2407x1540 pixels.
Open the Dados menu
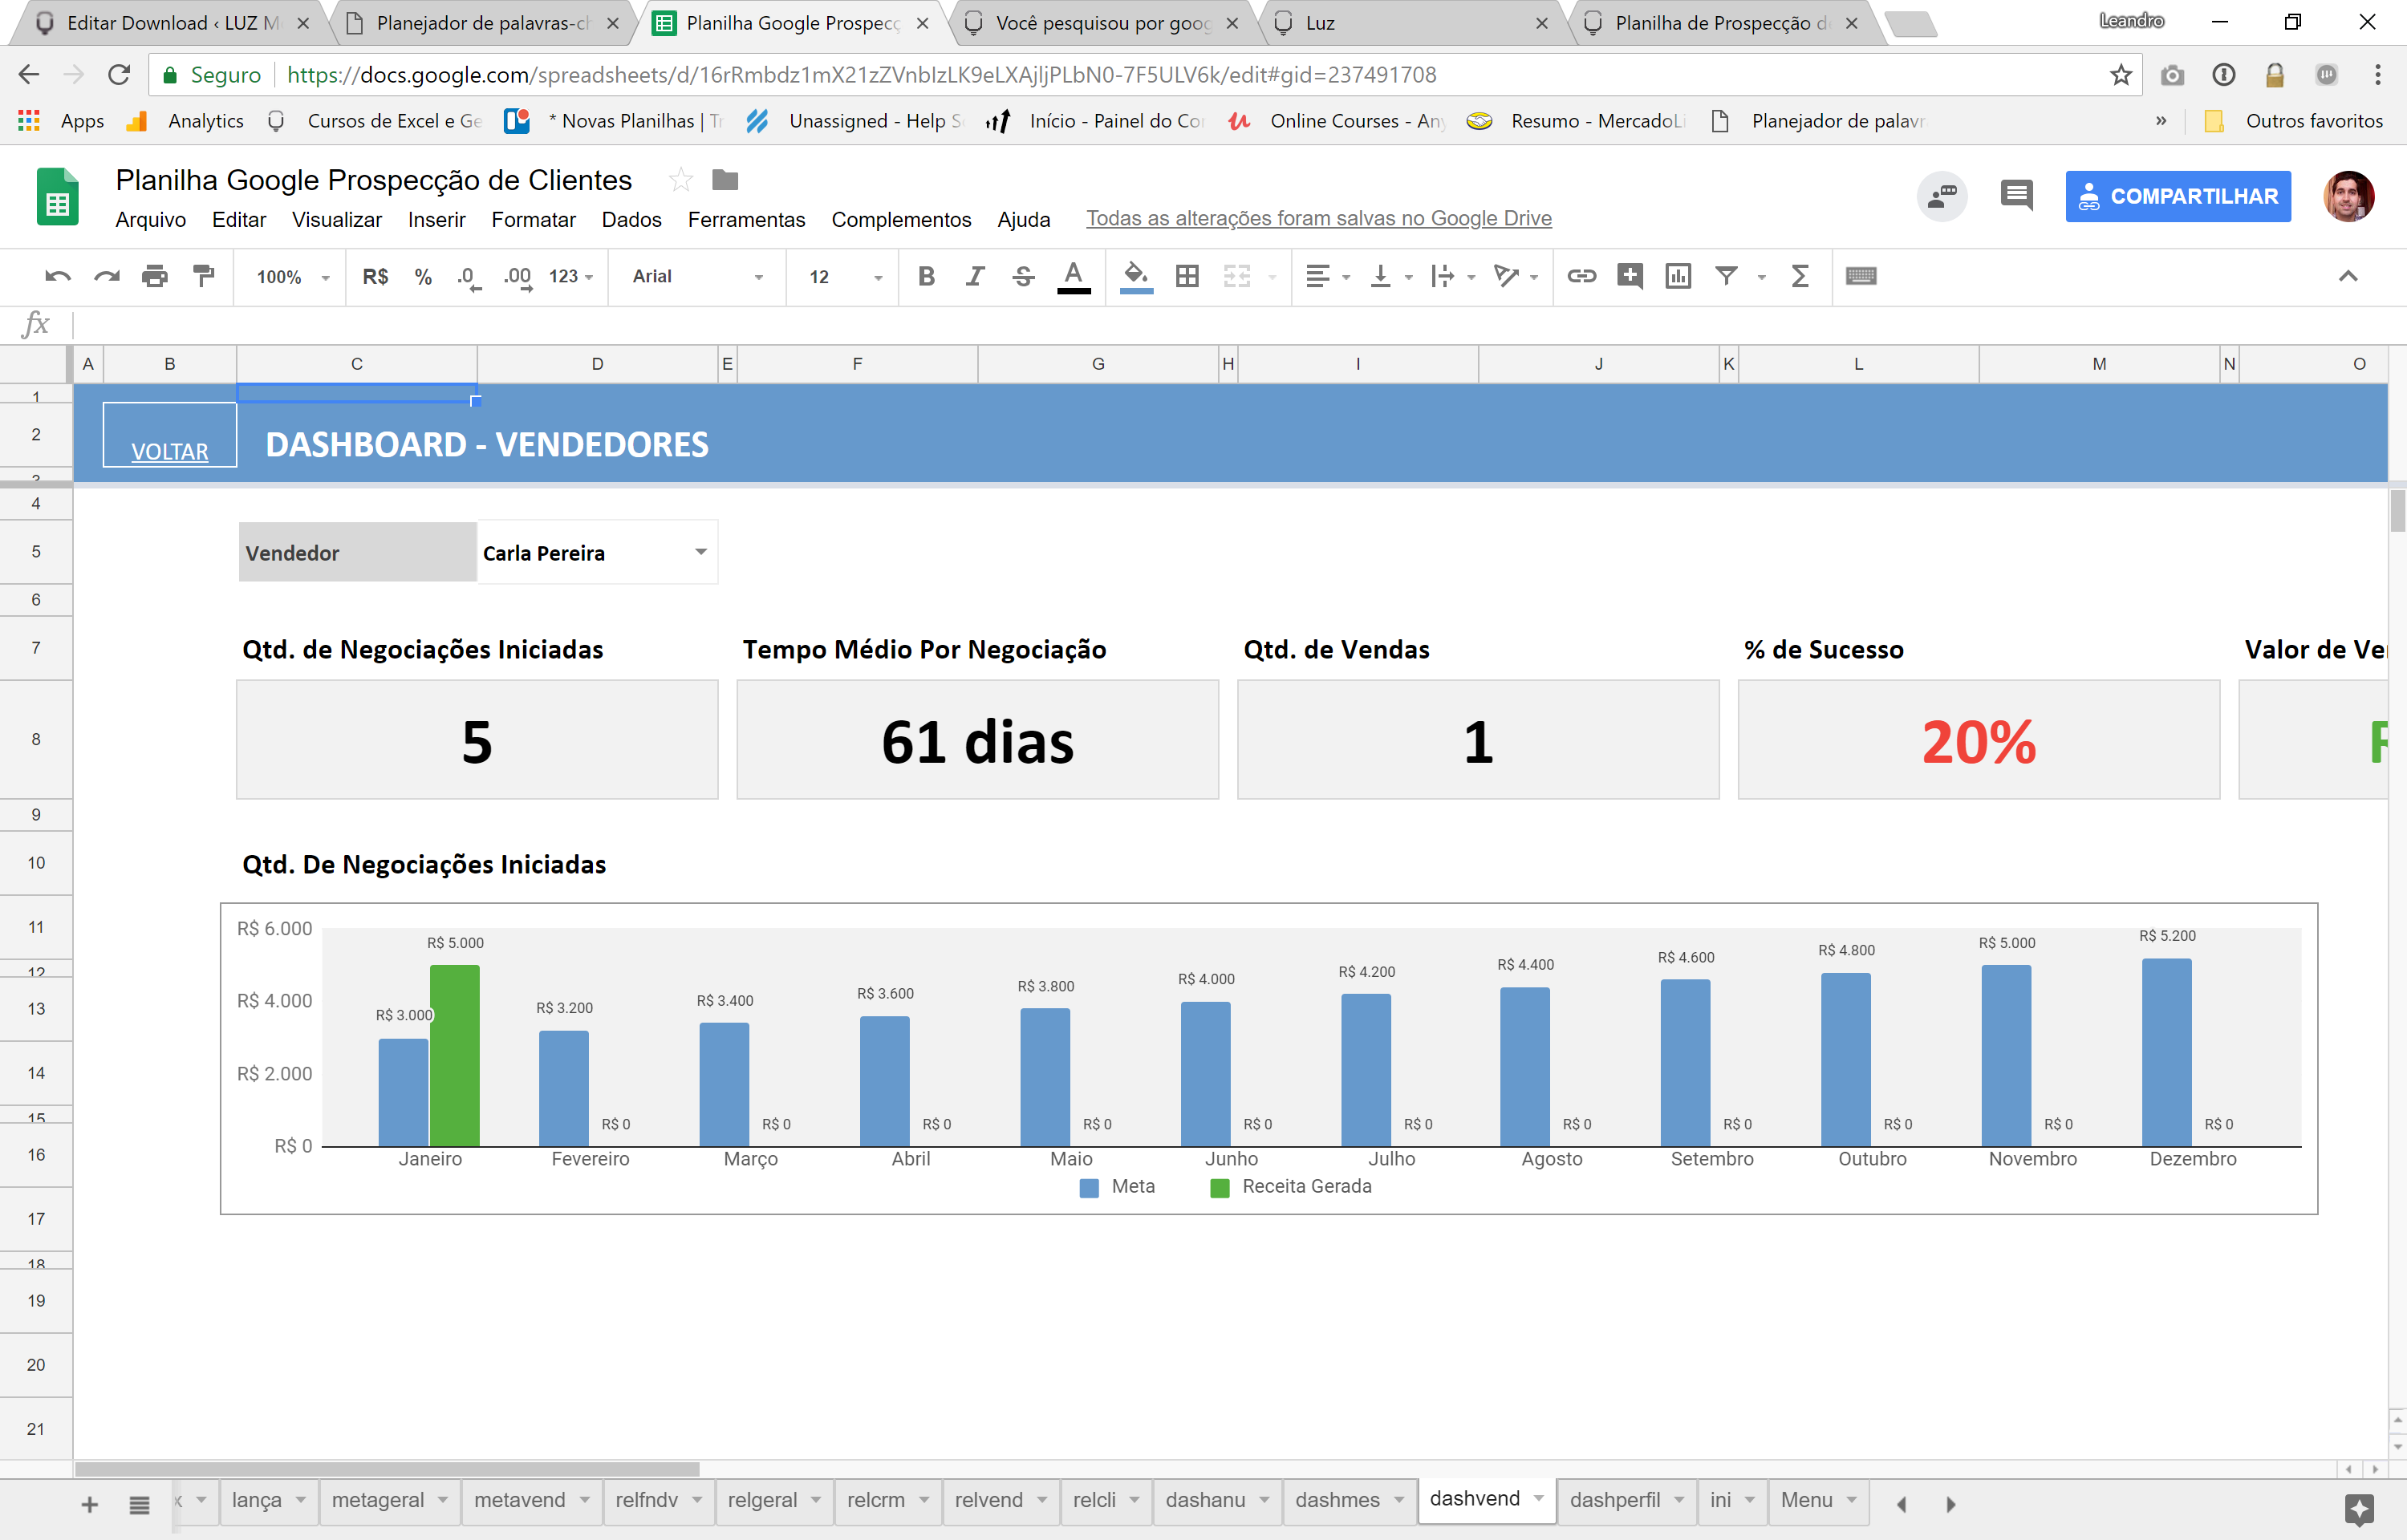point(631,220)
